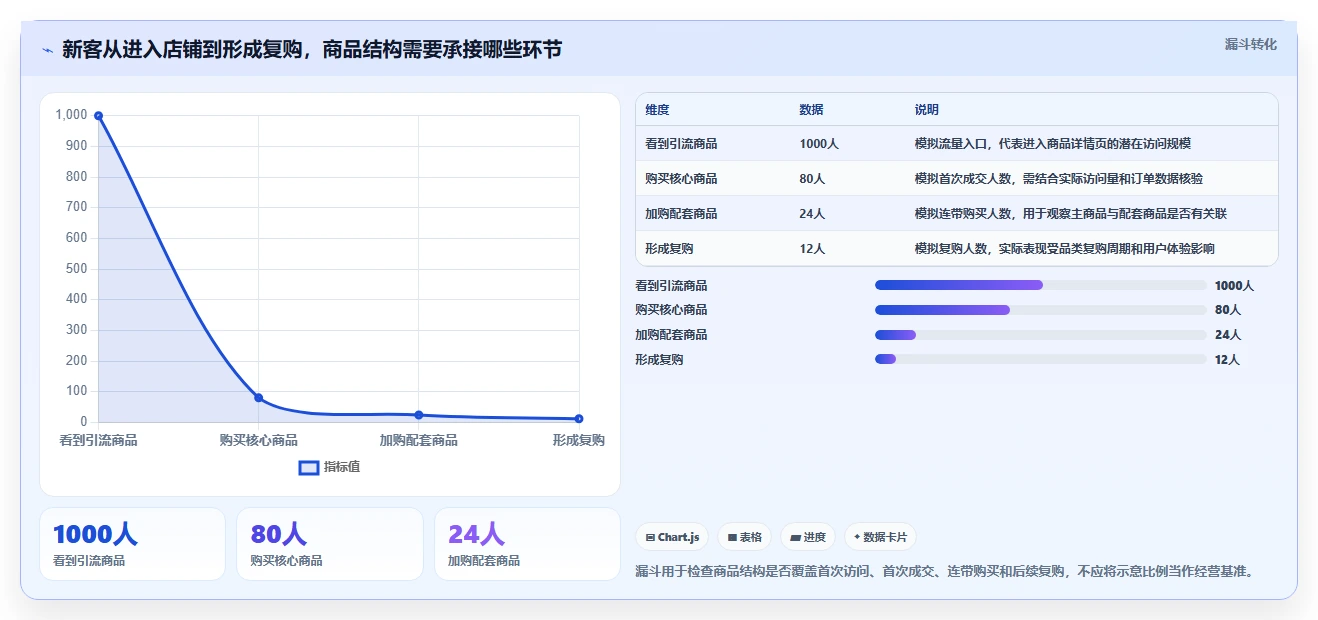Click the description starting 模拟流量入口
1318x620 pixels.
coord(1053,144)
